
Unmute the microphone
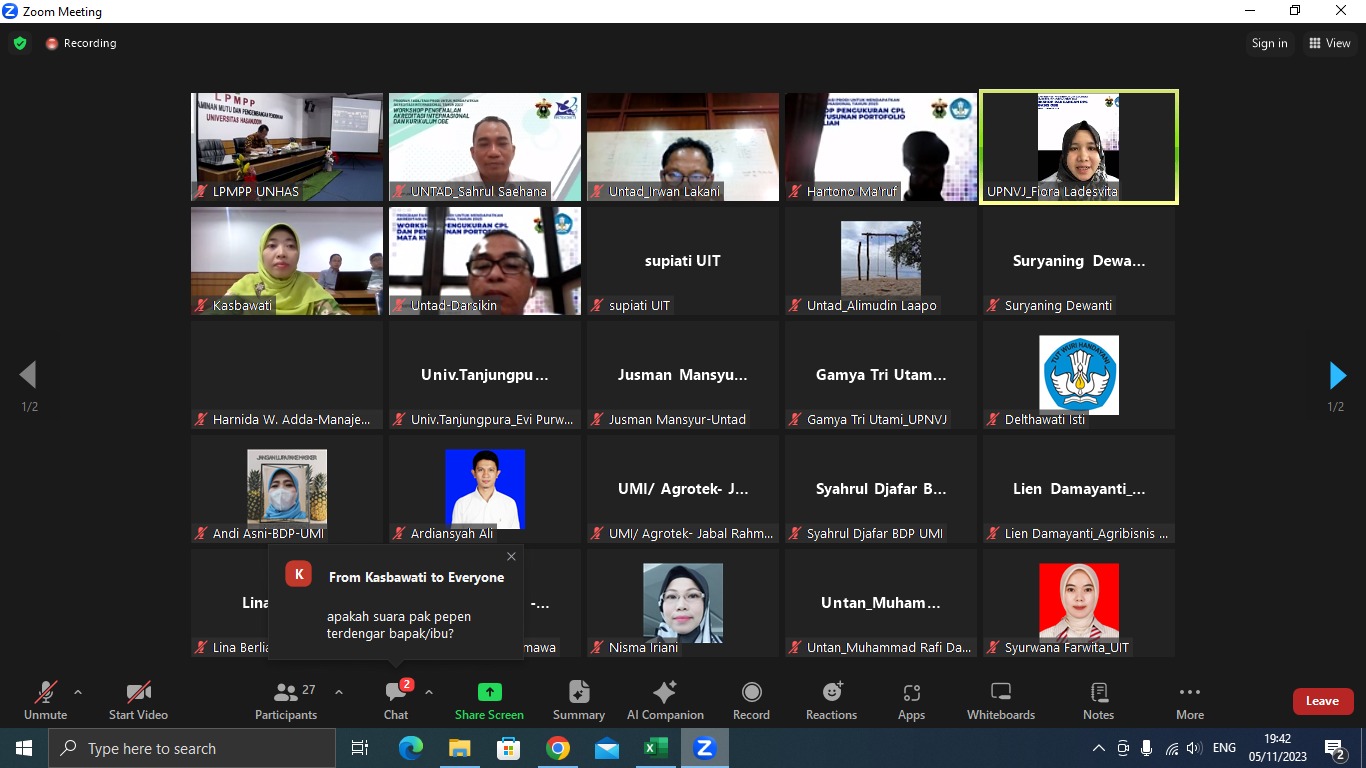click(45, 700)
